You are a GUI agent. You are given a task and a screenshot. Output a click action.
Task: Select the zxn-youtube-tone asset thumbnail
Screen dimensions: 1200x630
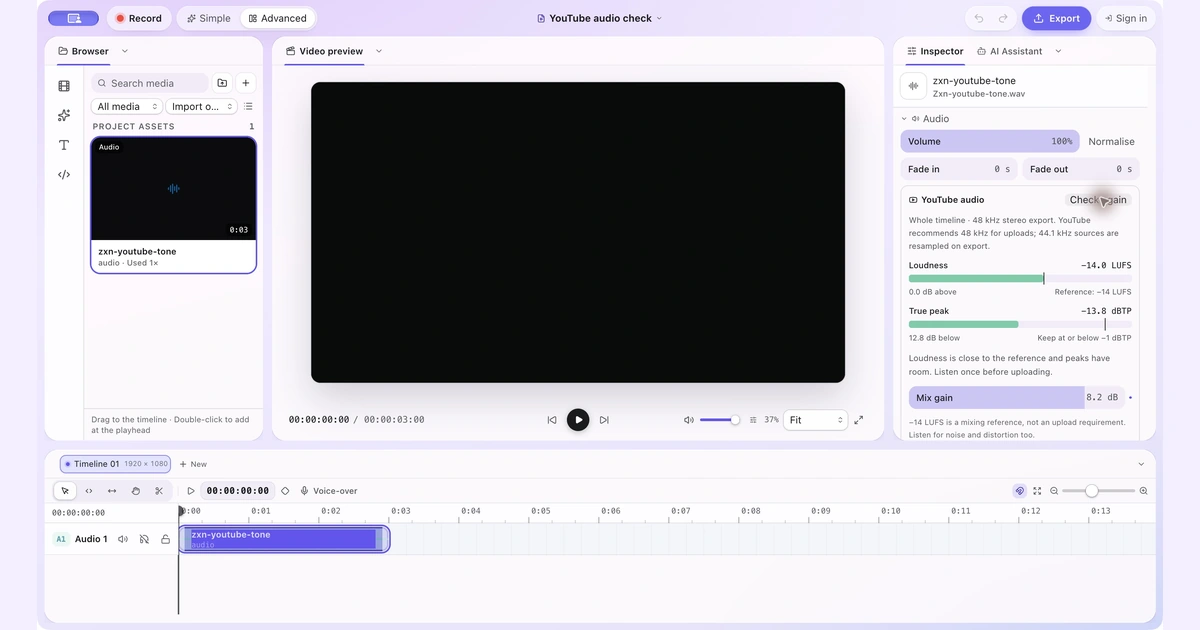(x=174, y=188)
